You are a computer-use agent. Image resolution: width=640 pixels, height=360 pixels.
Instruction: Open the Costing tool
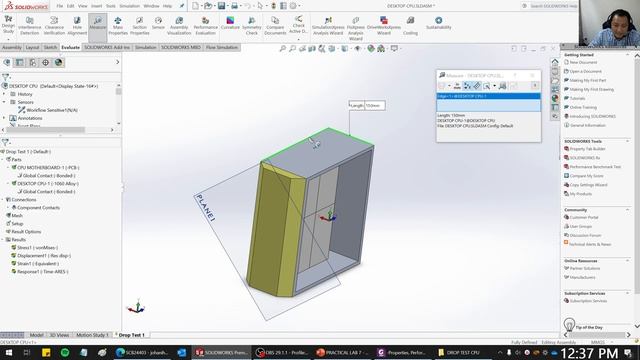[x=410, y=26]
